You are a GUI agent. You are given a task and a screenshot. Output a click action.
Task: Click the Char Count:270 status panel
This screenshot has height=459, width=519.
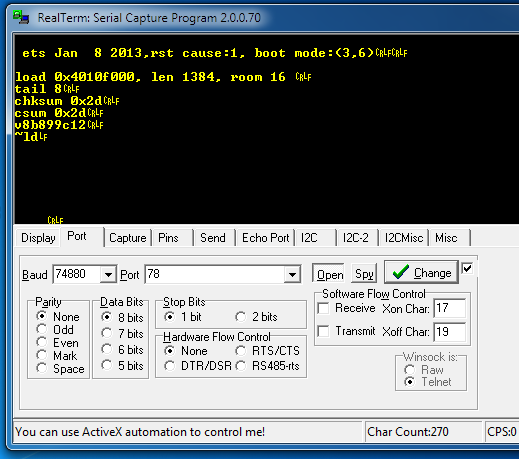click(x=423, y=432)
